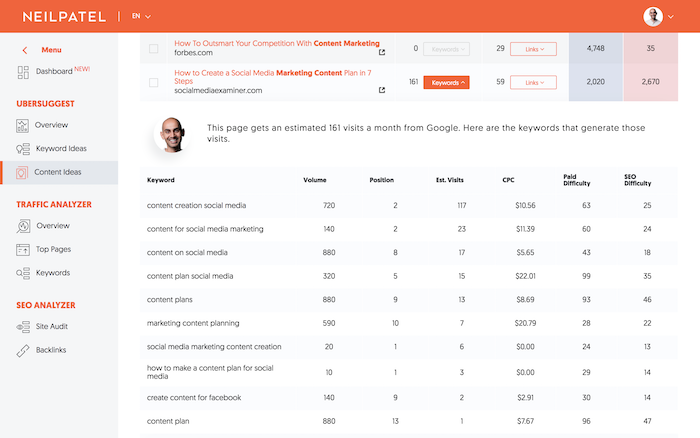Tick the checkbox for the forbes.com row

pos(154,49)
